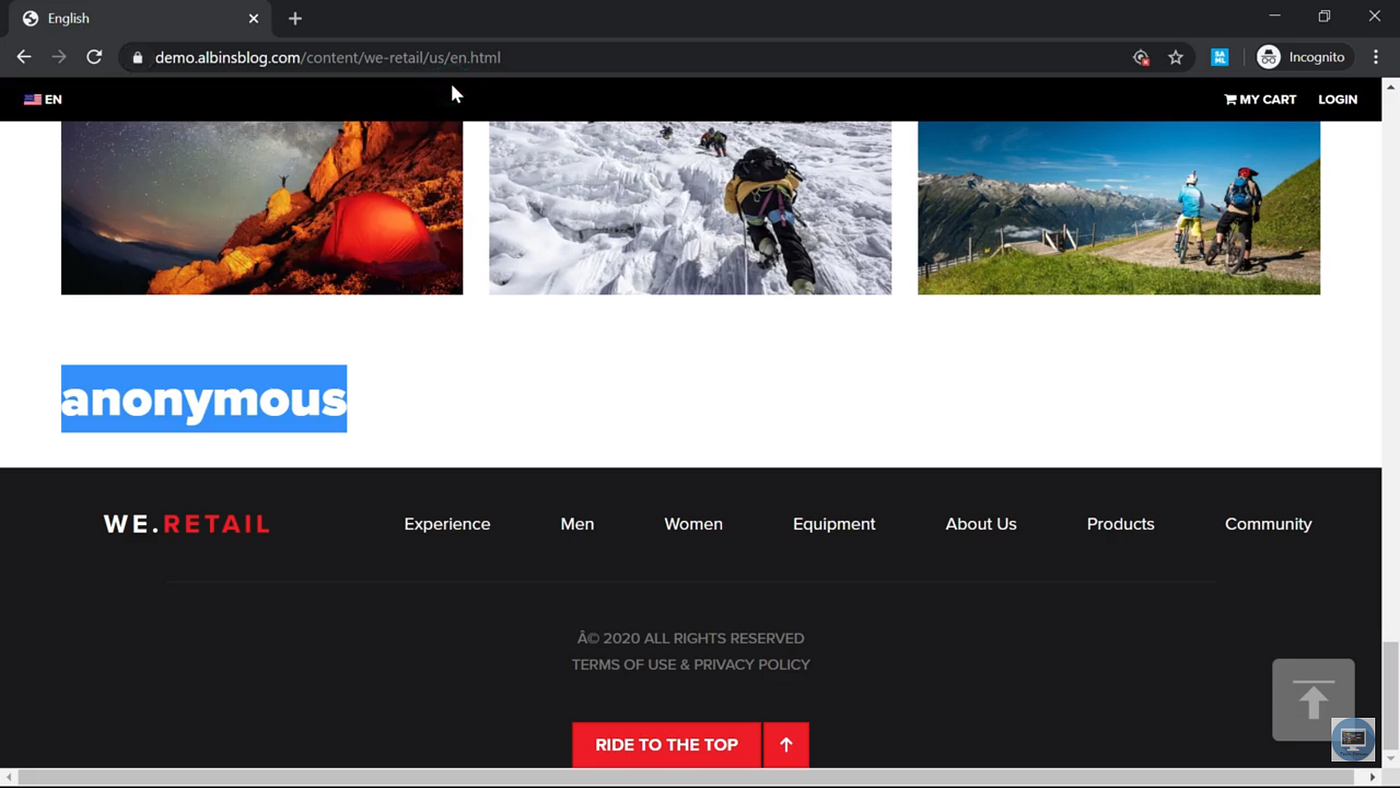Open Women in footer navigation
This screenshot has width=1400, height=788.
(693, 524)
